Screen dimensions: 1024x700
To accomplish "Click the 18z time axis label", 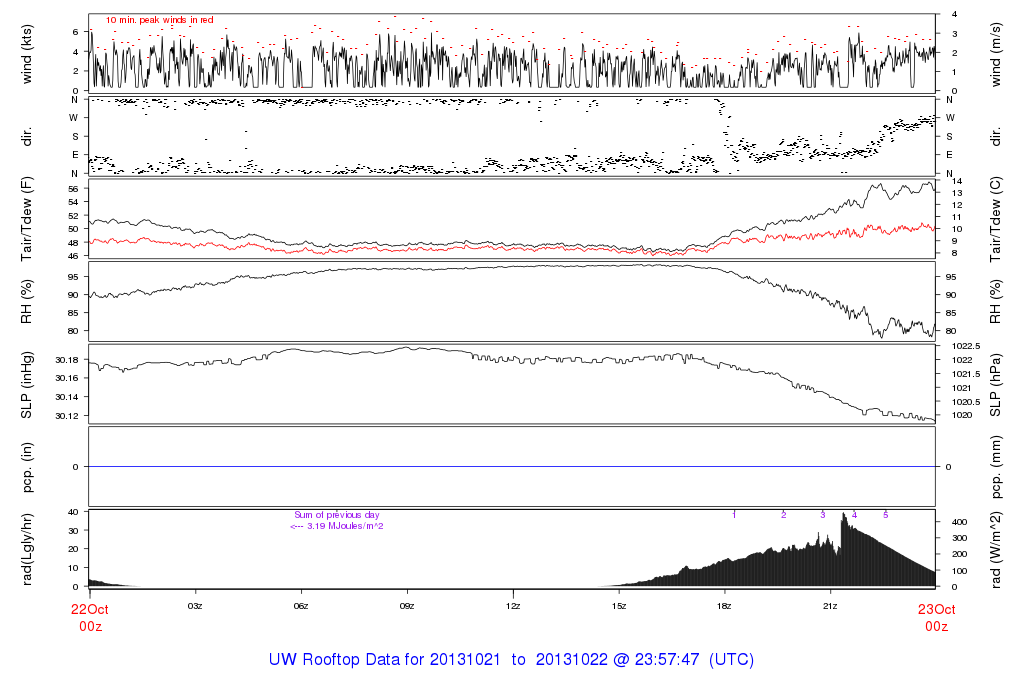I will 724,606.
